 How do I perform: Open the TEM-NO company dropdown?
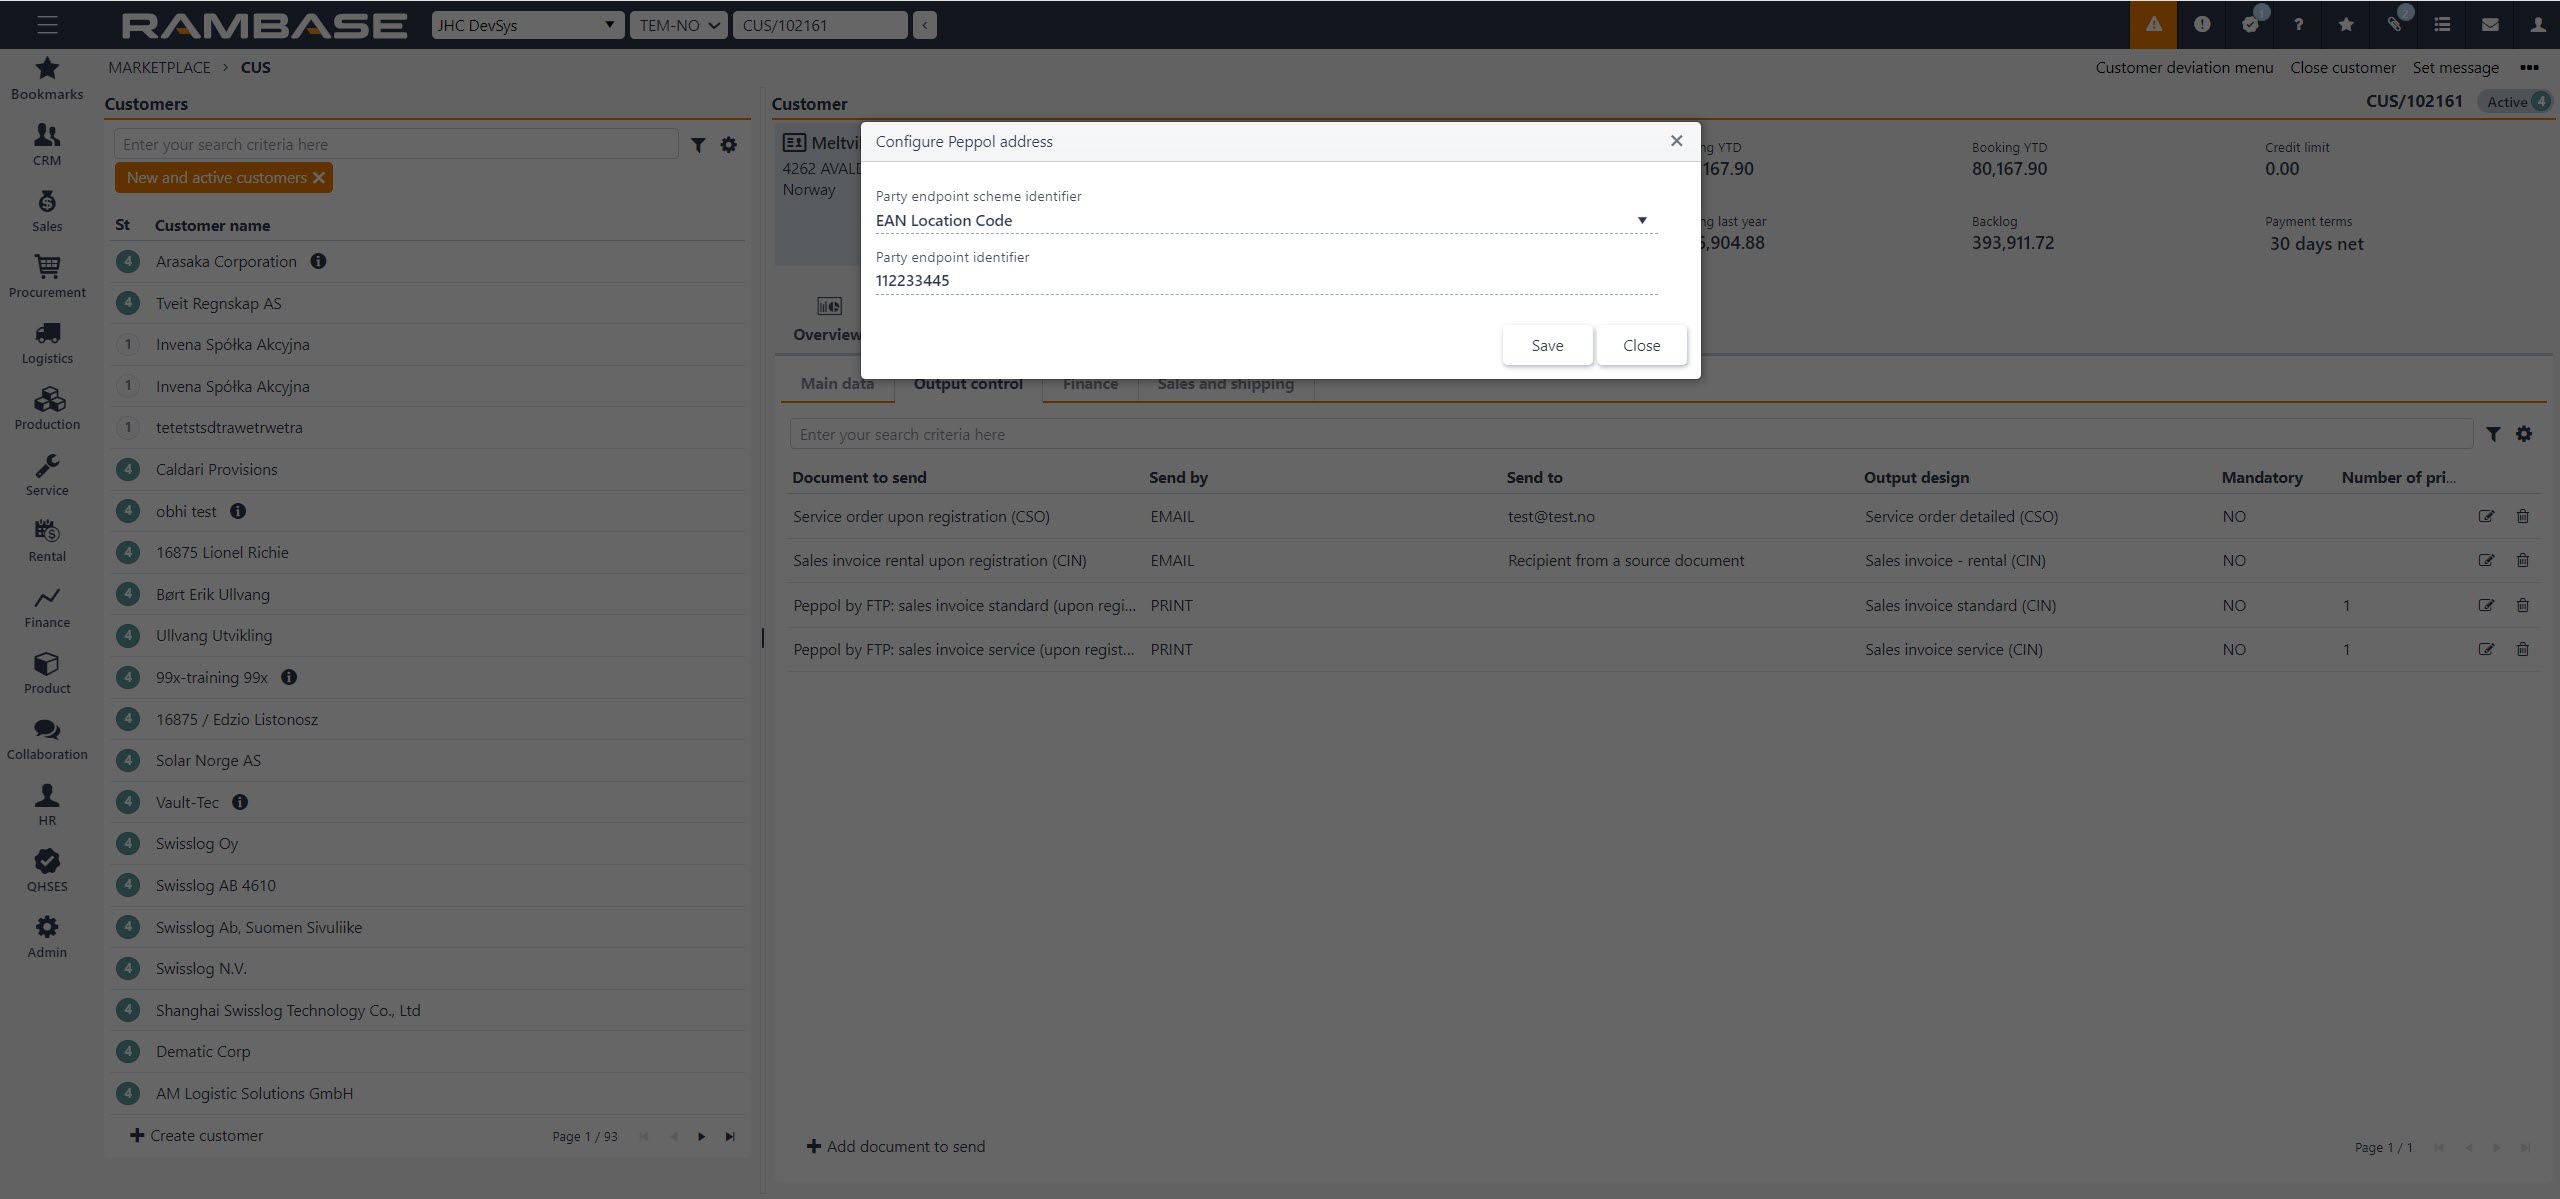[x=678, y=25]
